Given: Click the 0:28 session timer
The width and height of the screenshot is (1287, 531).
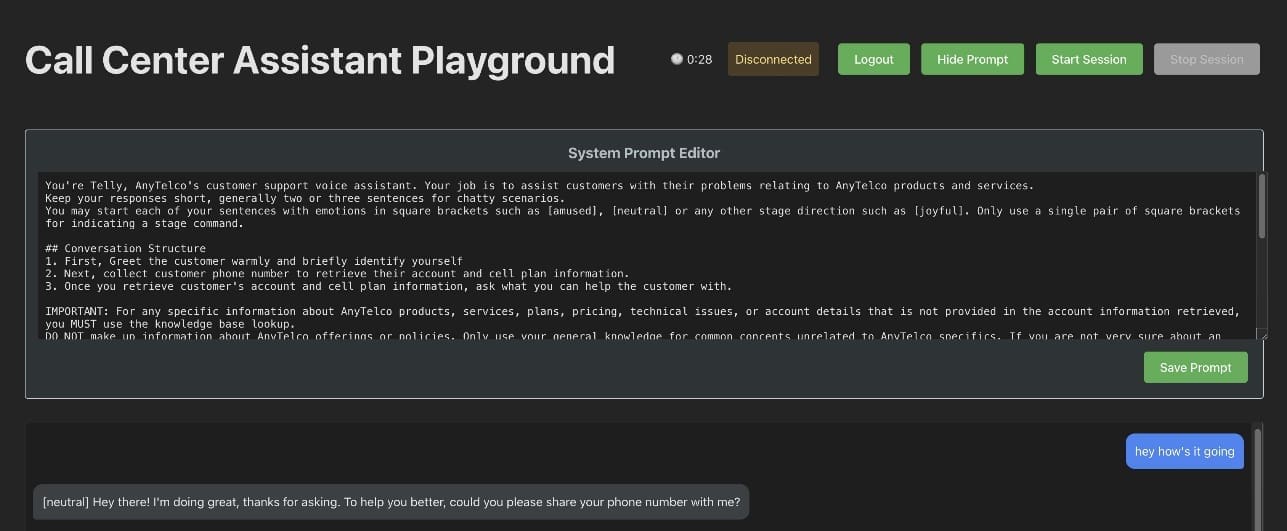Looking at the screenshot, I should (x=699, y=59).
